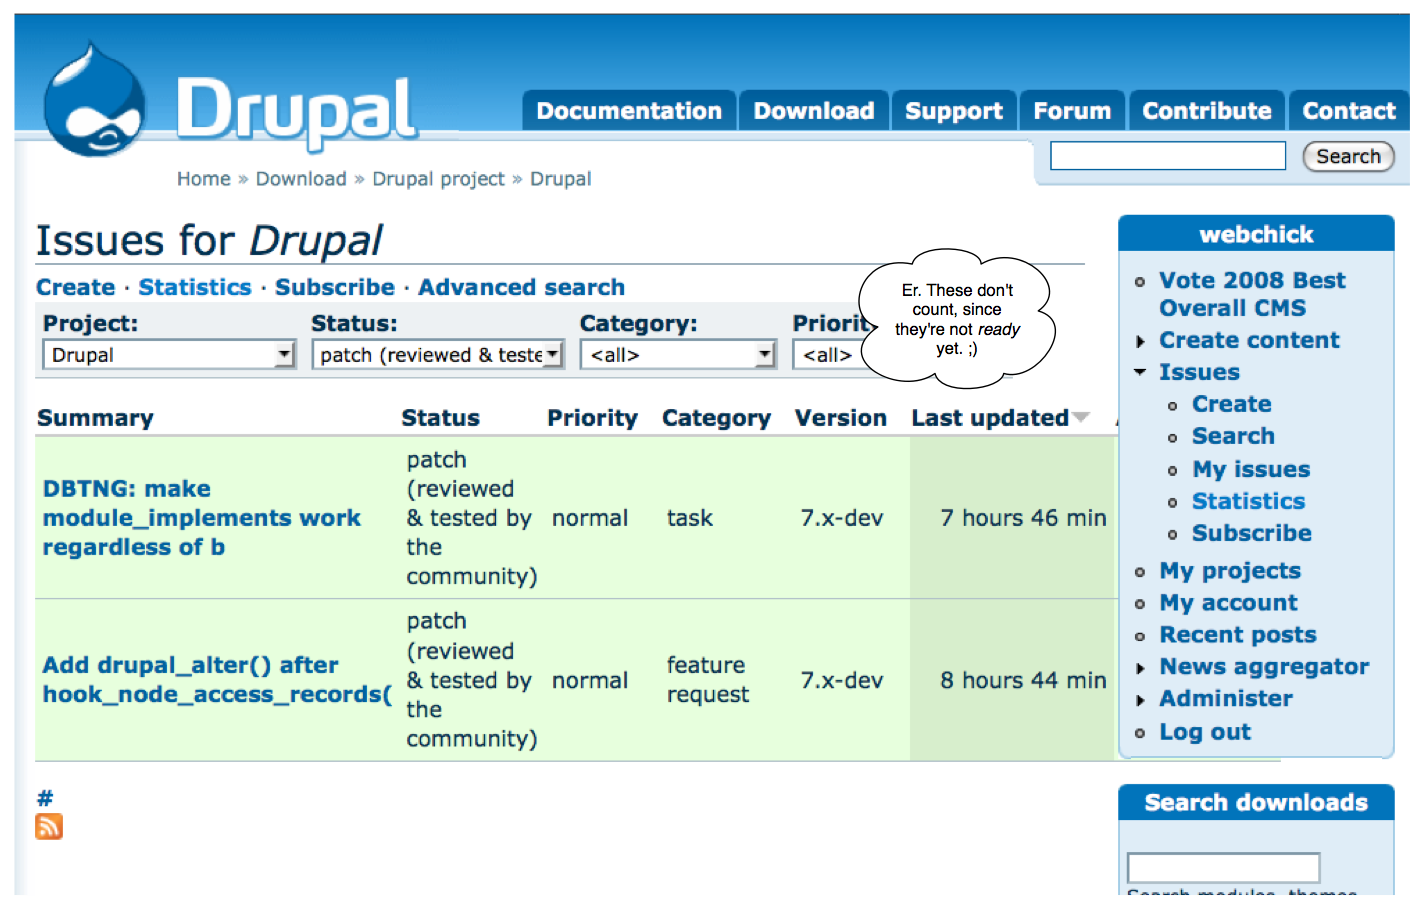
Task: Expand Create content arrow
Action: click(x=1140, y=342)
